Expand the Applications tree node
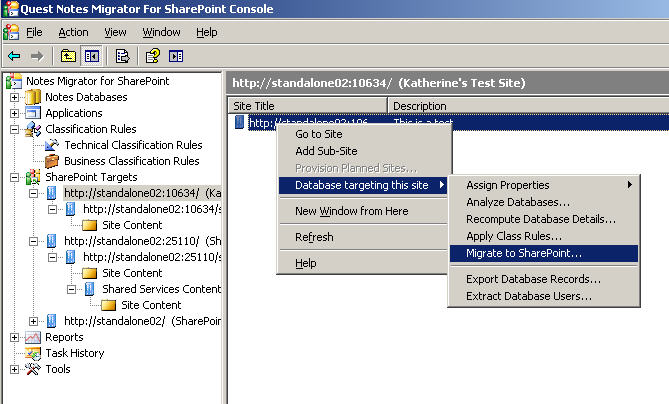 14,113
